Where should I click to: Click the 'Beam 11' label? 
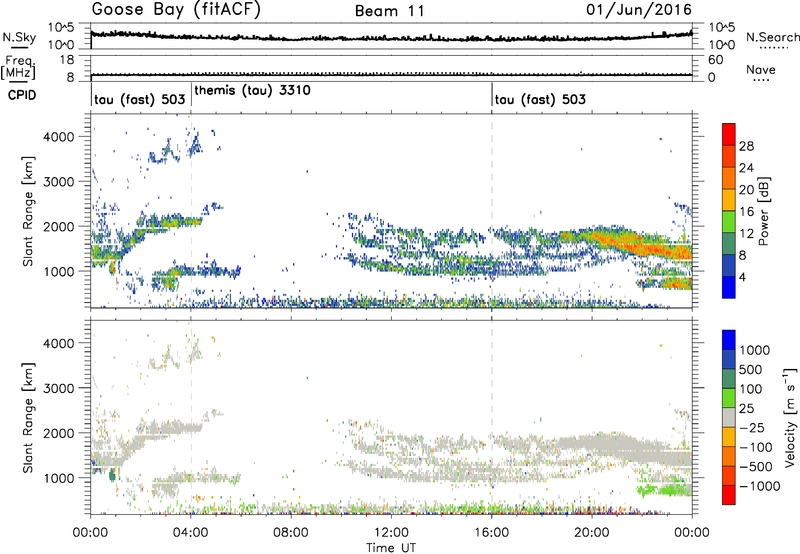click(x=390, y=11)
